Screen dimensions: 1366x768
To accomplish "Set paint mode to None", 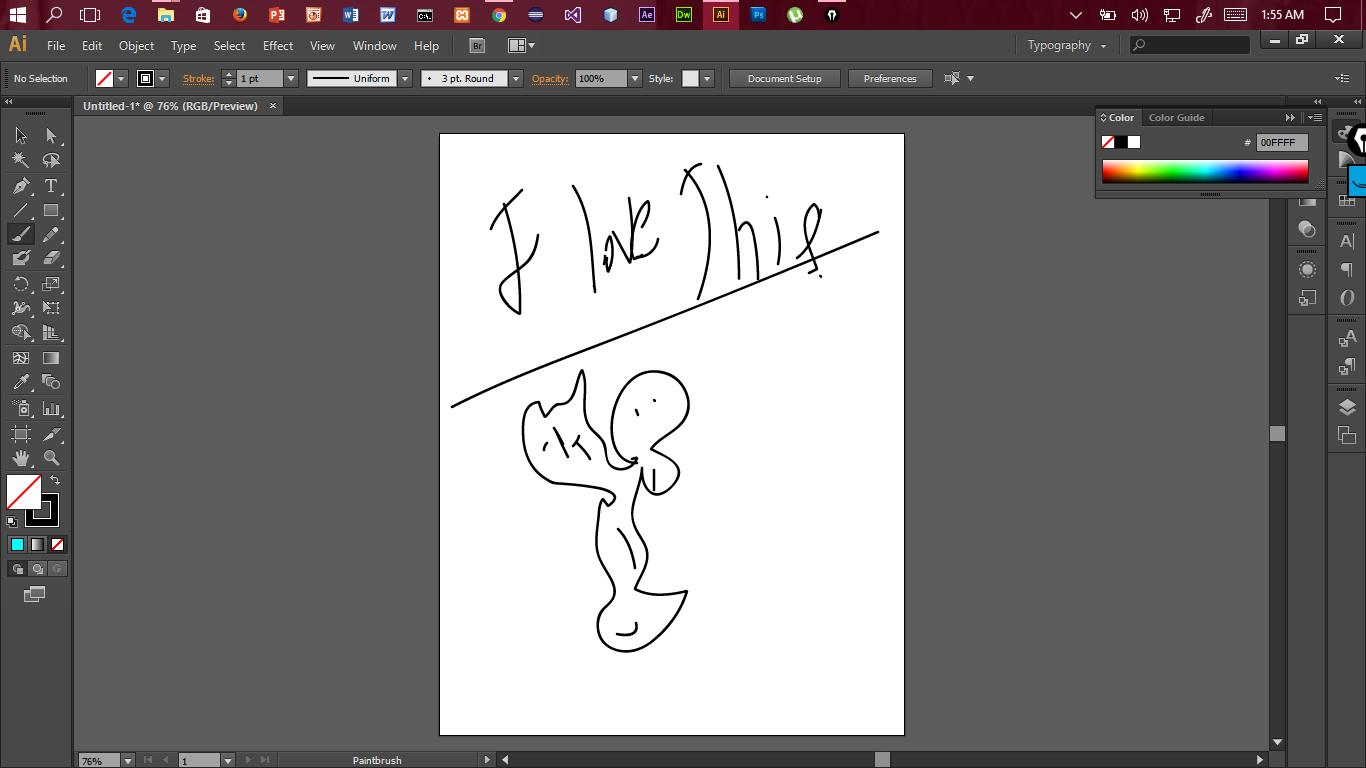I will (58, 545).
